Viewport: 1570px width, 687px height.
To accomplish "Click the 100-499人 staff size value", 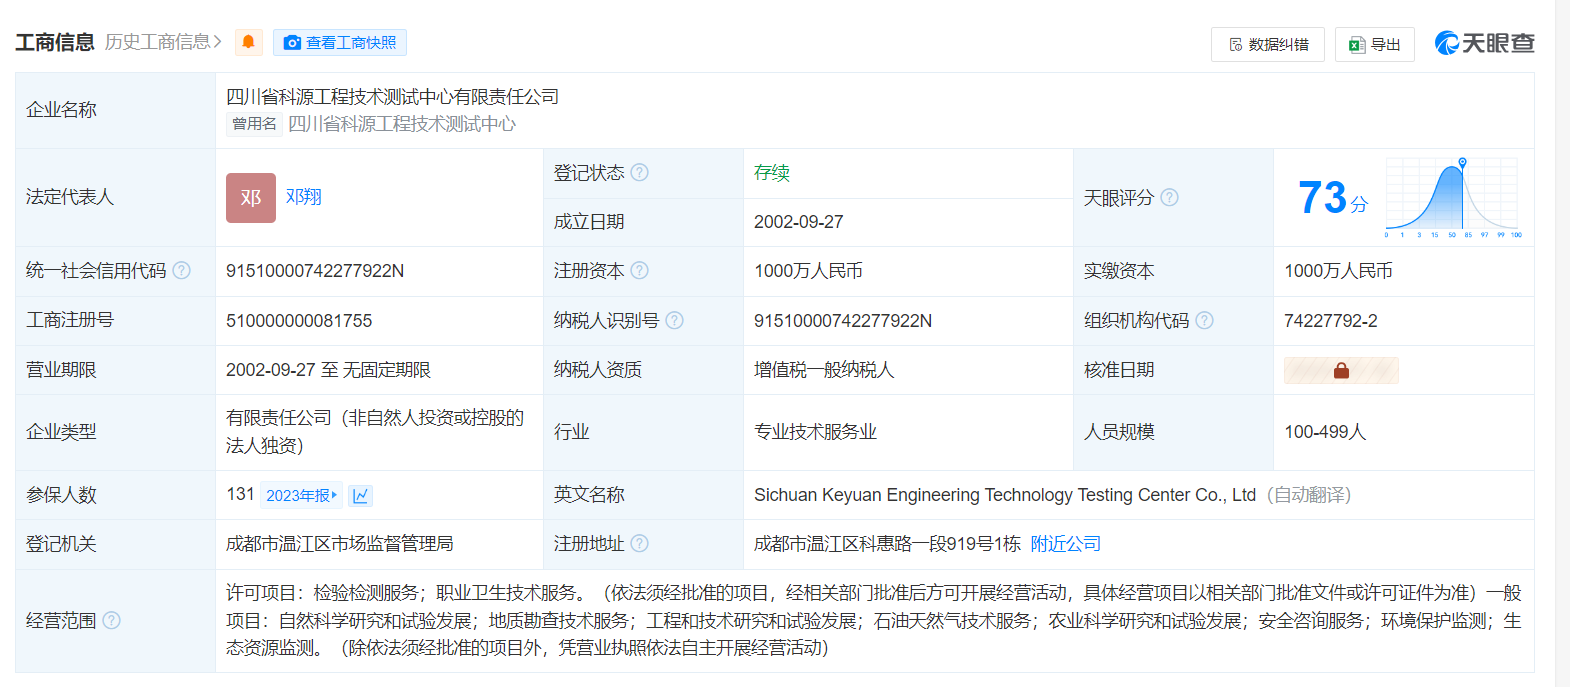I will (1325, 432).
